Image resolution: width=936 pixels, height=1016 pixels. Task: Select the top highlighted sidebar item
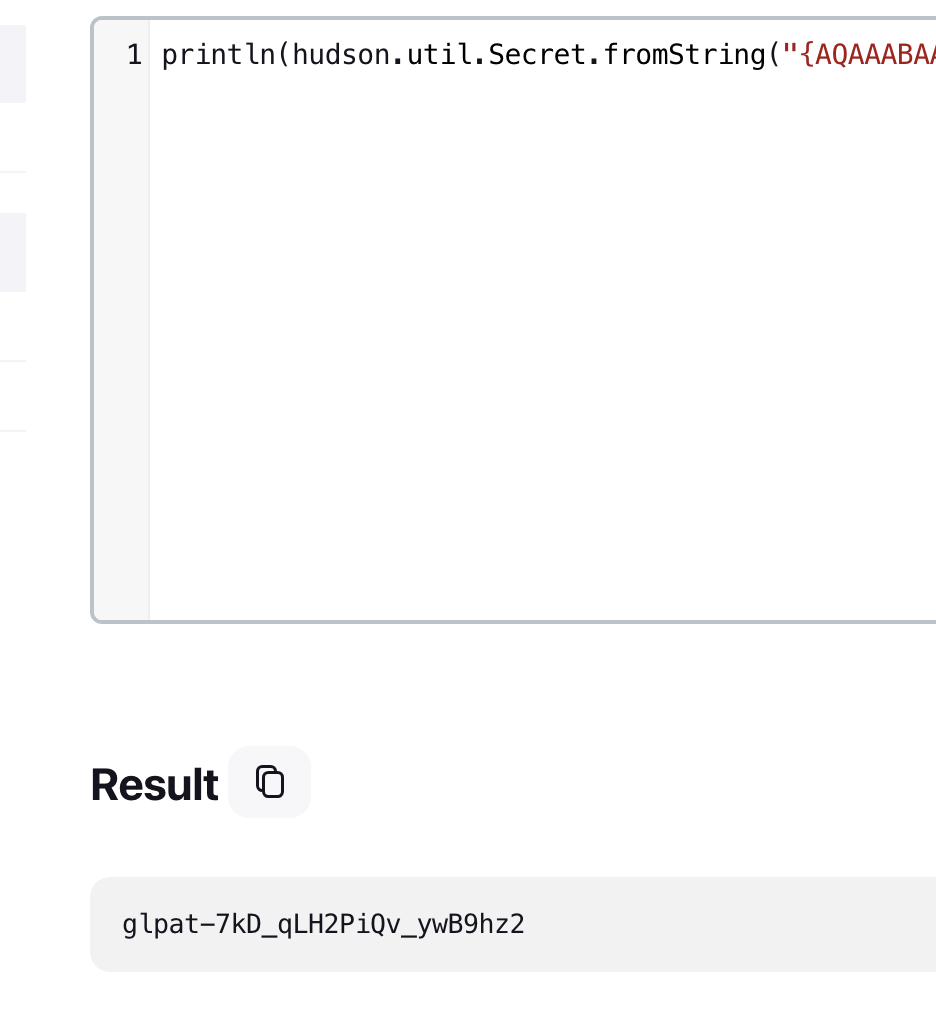coord(13,64)
